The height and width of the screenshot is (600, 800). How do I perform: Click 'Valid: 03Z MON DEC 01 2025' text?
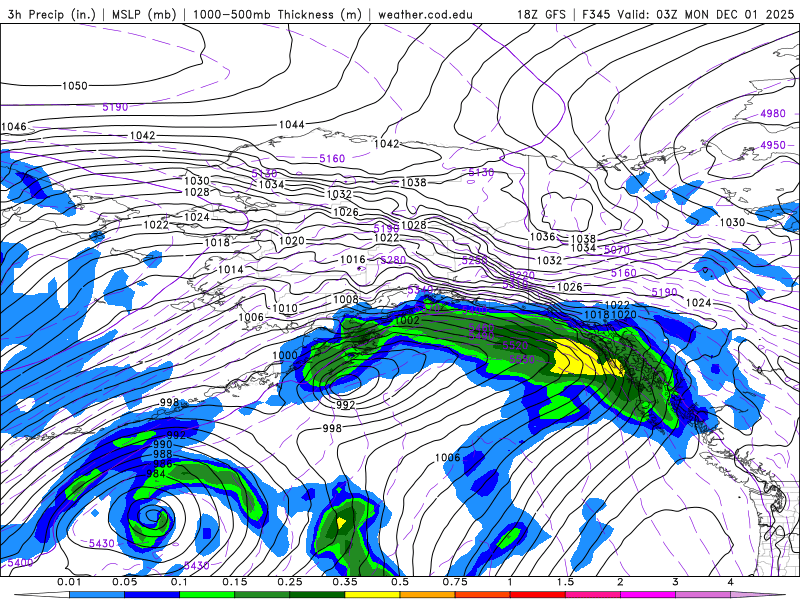click(x=706, y=14)
